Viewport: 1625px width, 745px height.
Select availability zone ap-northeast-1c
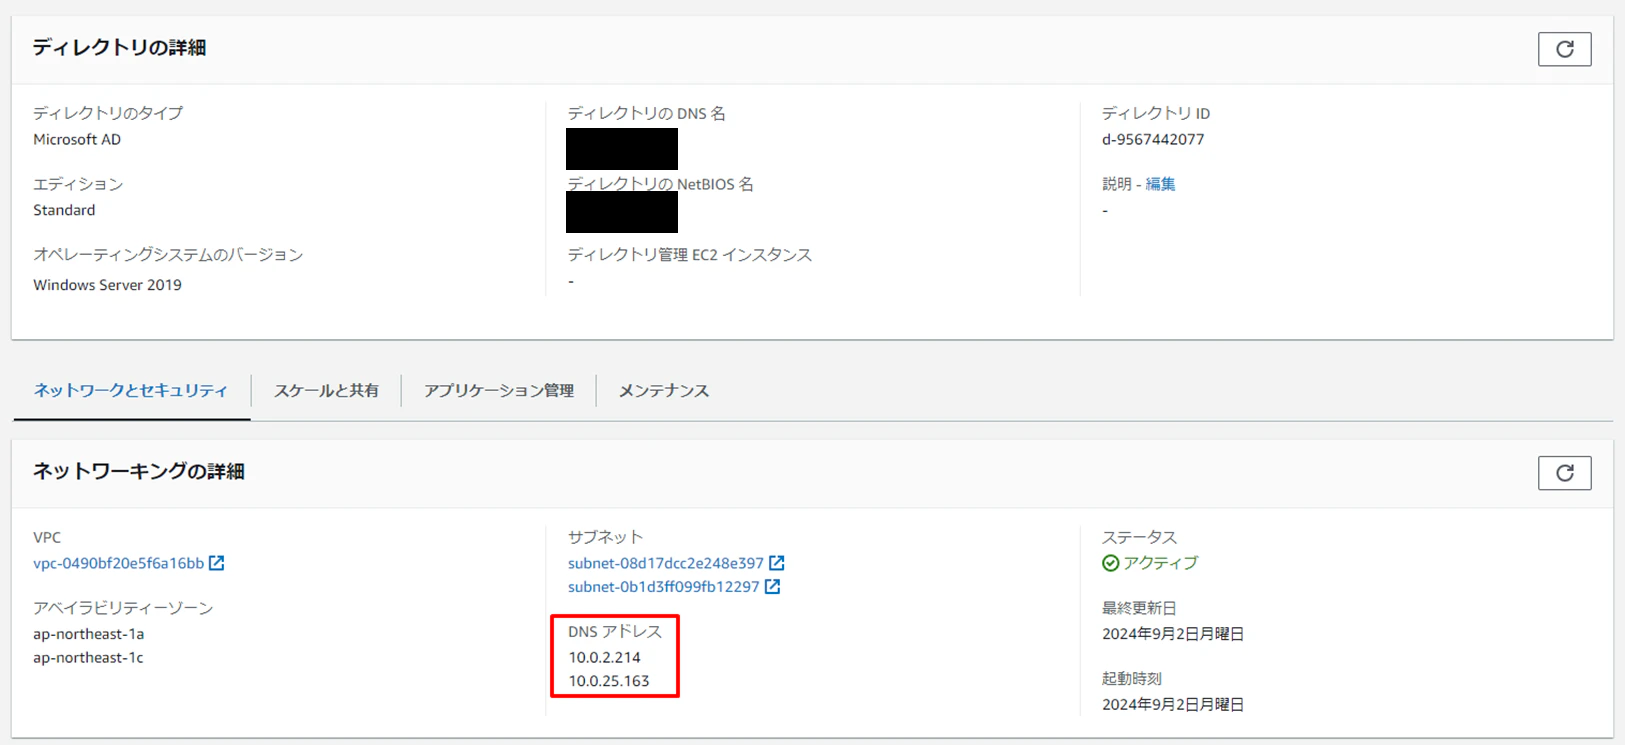pyautogui.click(x=88, y=658)
